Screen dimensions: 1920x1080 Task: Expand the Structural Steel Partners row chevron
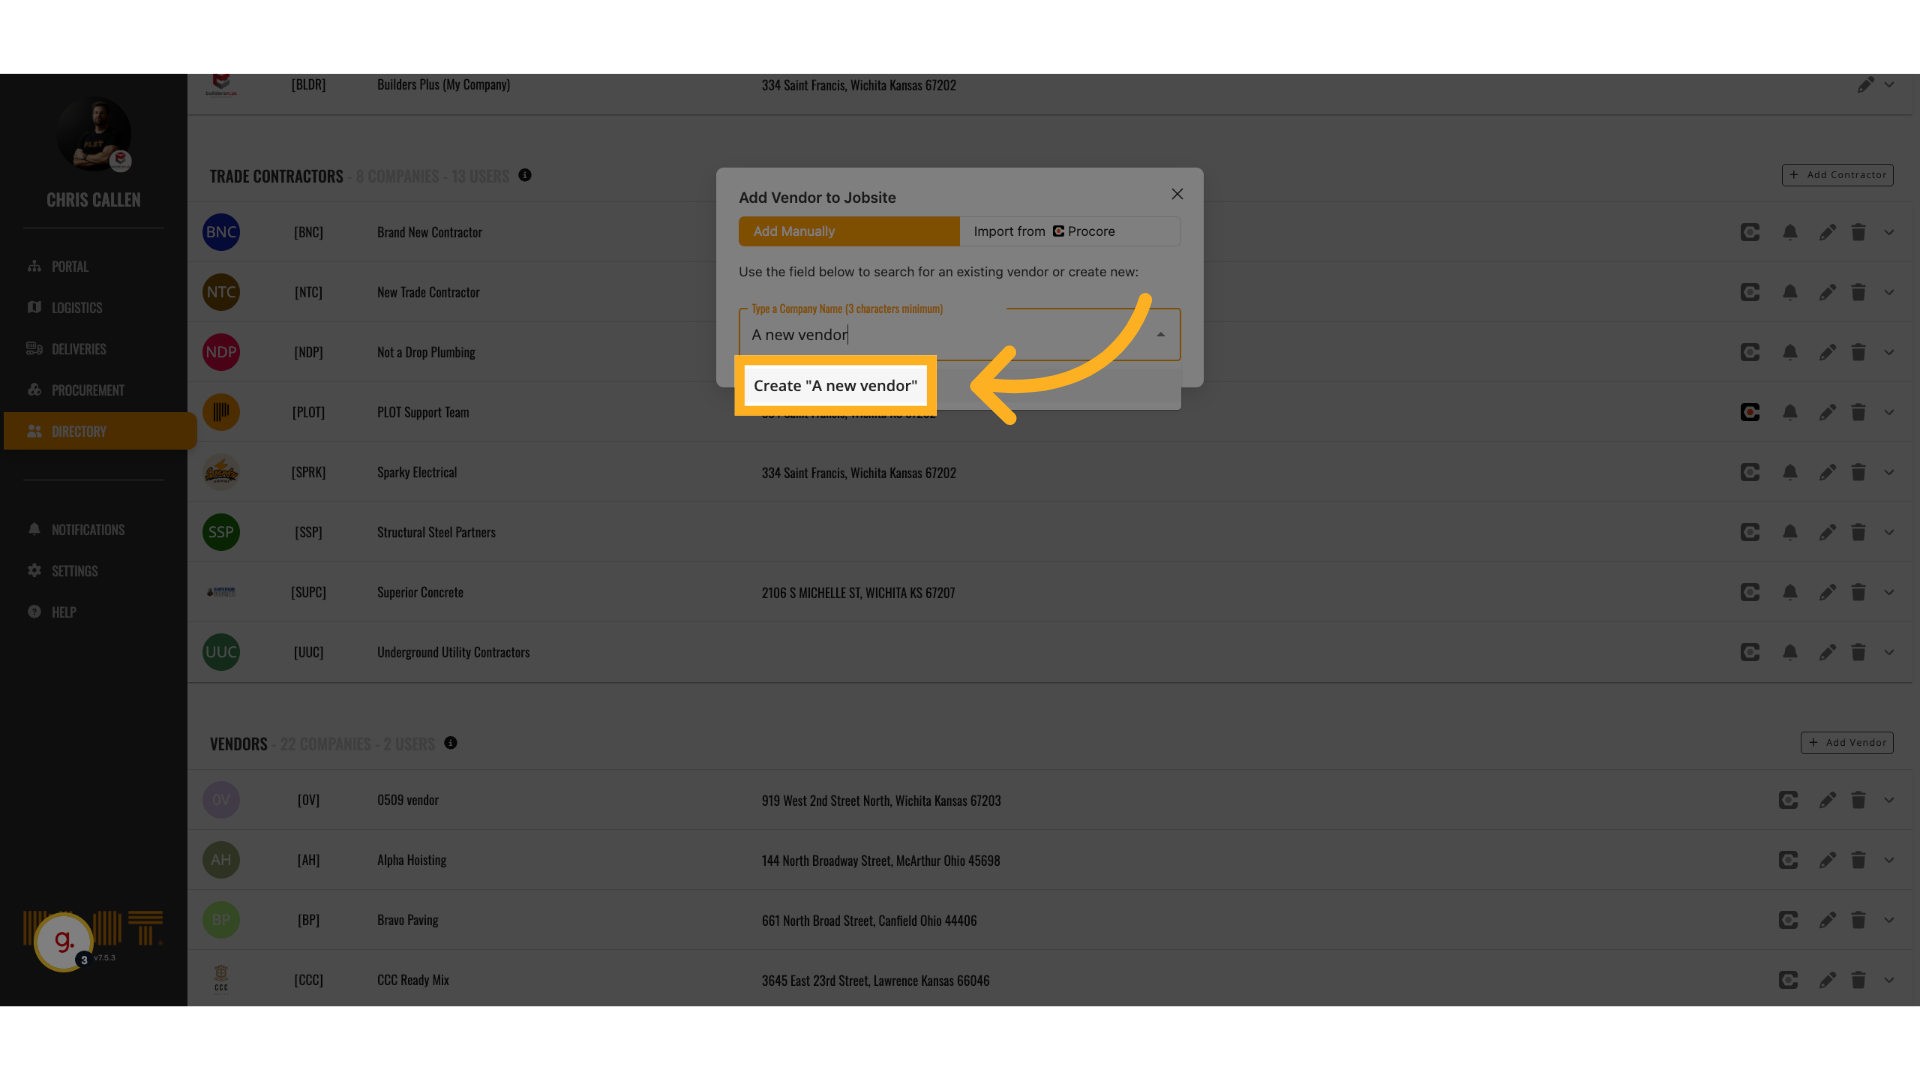1889,532
